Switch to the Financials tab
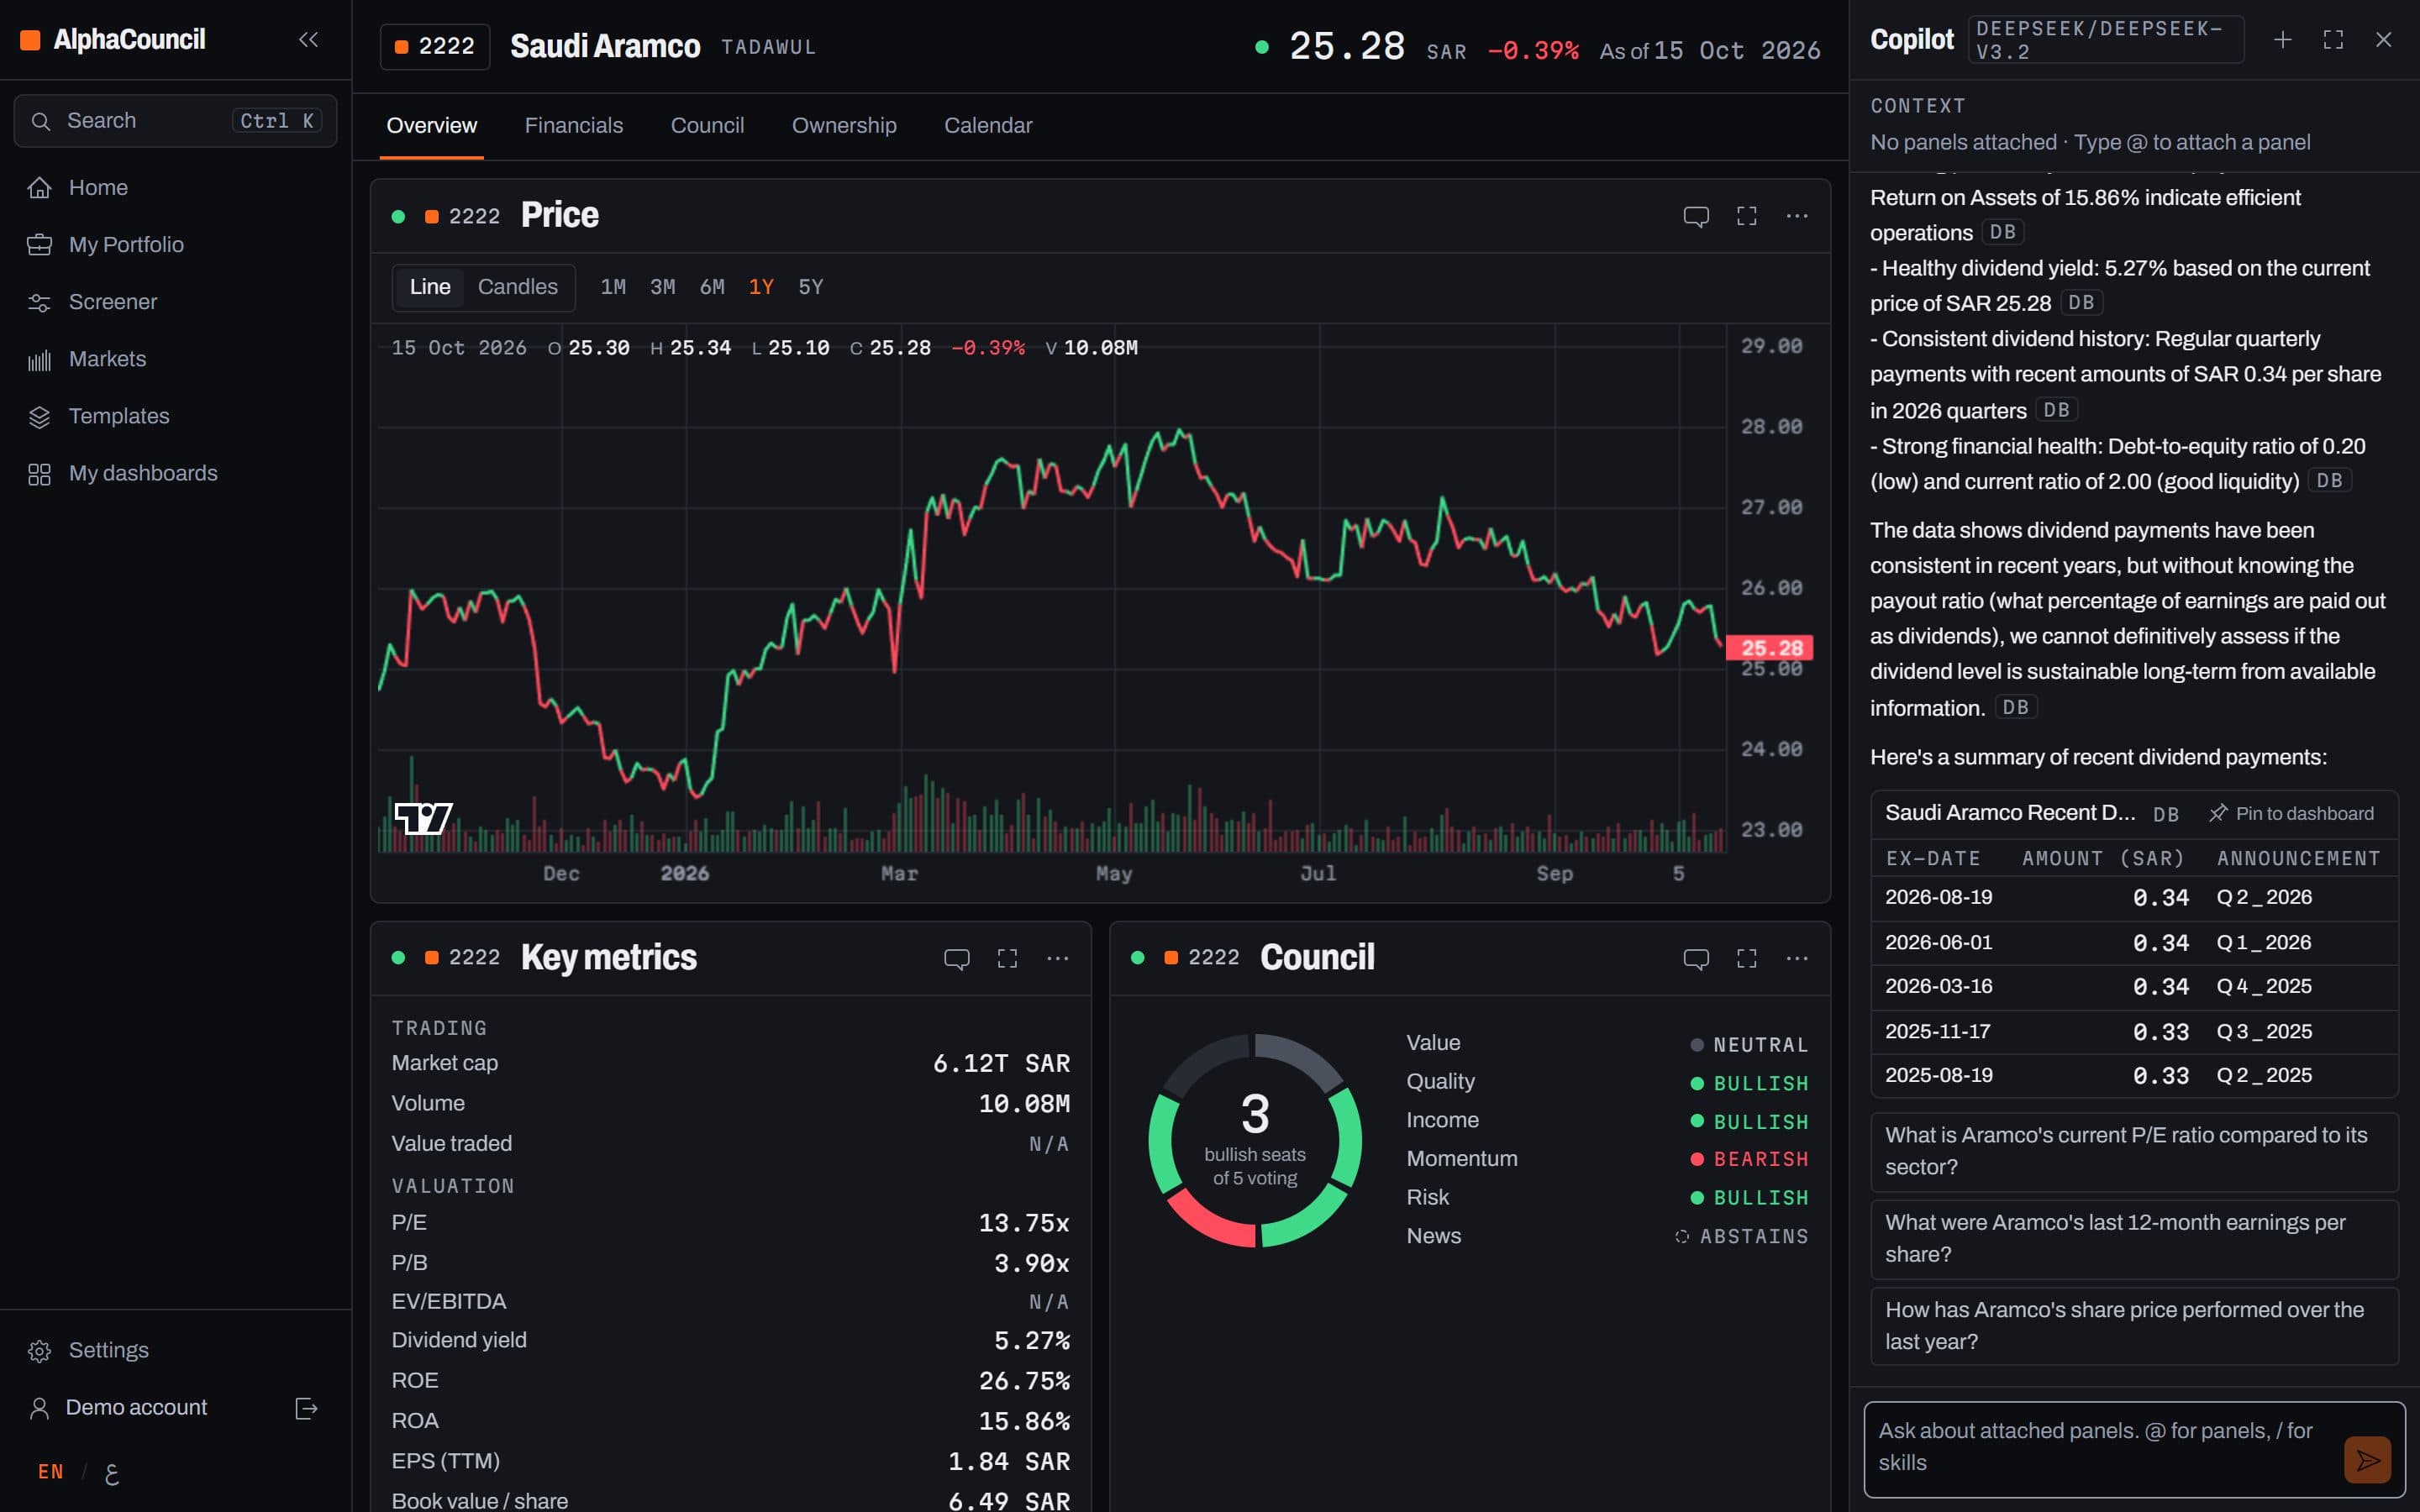Image resolution: width=2420 pixels, height=1512 pixels. click(x=574, y=126)
